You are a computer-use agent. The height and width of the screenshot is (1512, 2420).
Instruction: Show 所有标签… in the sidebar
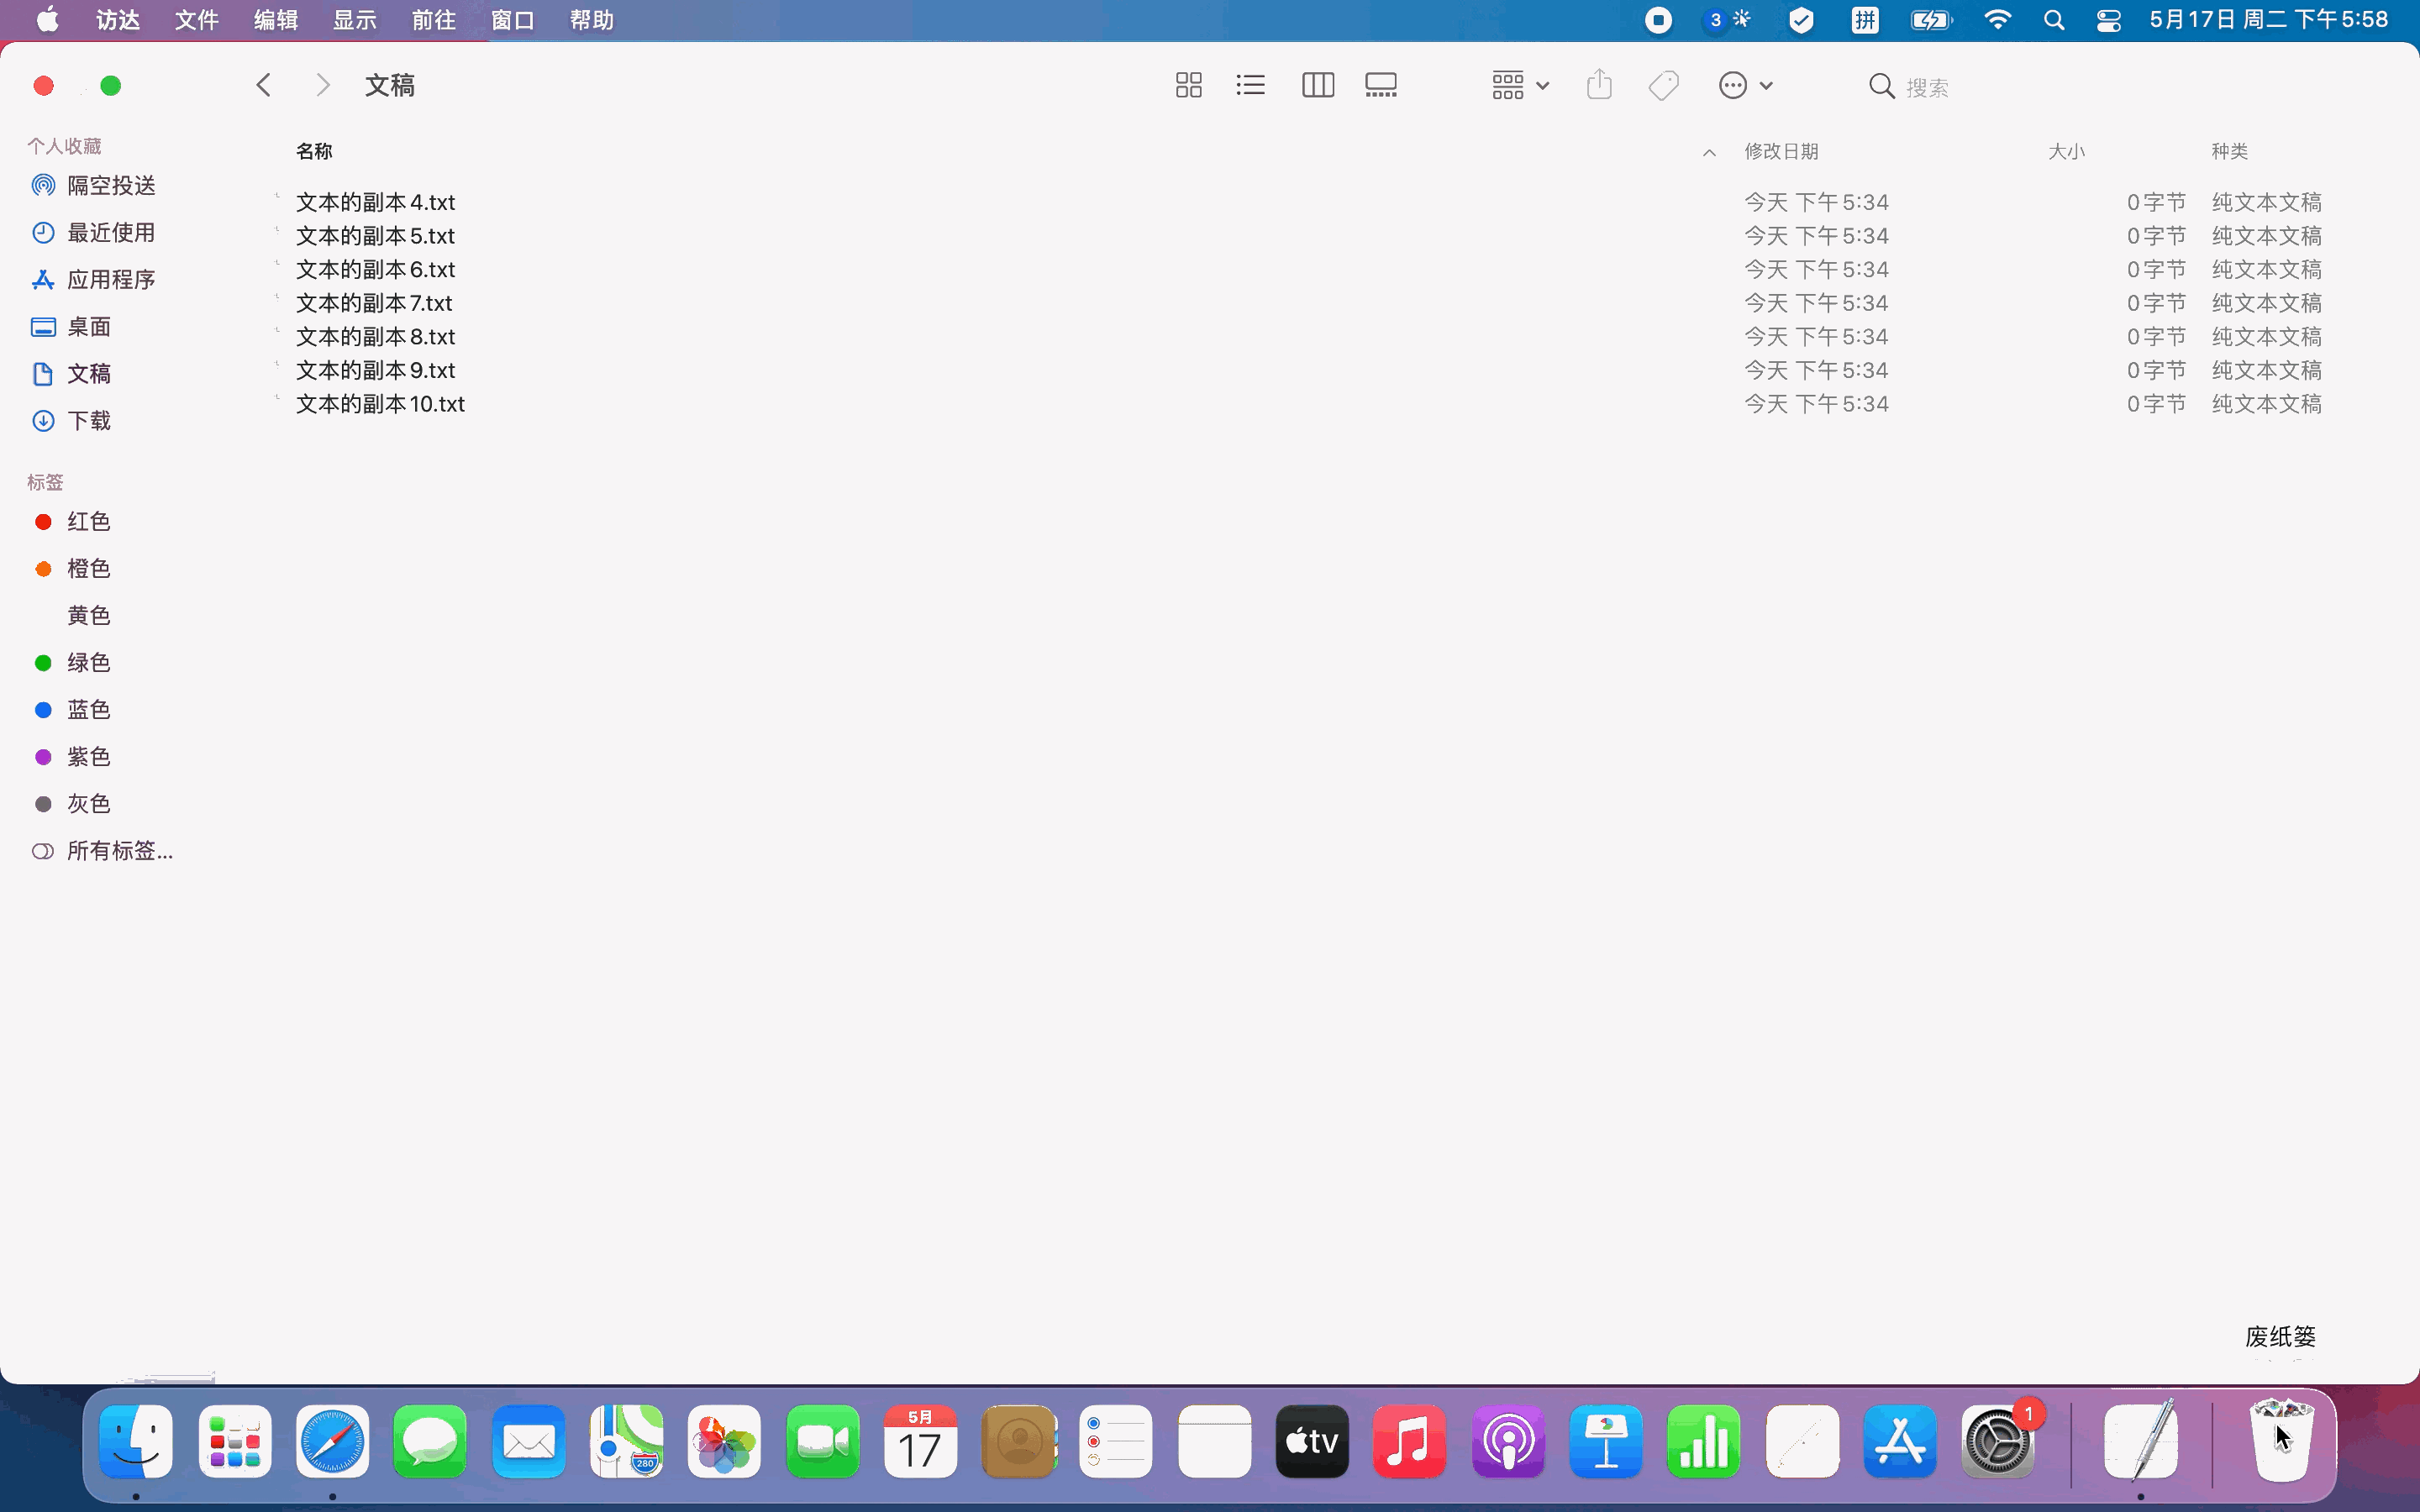pos(119,851)
